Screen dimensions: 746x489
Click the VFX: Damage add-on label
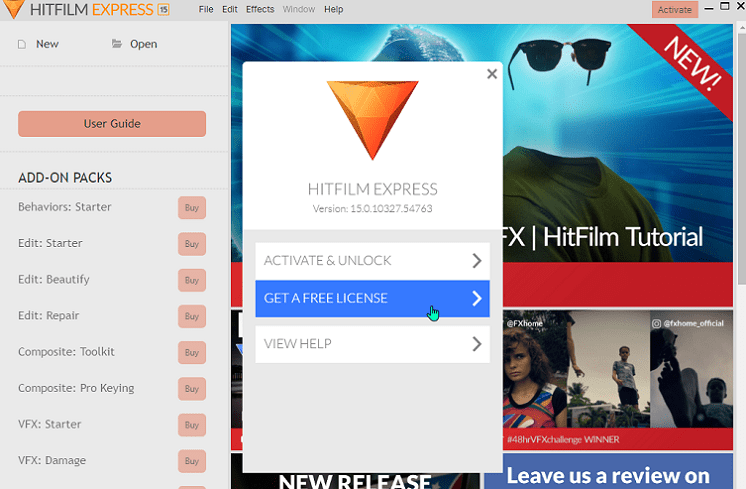click(x=52, y=460)
